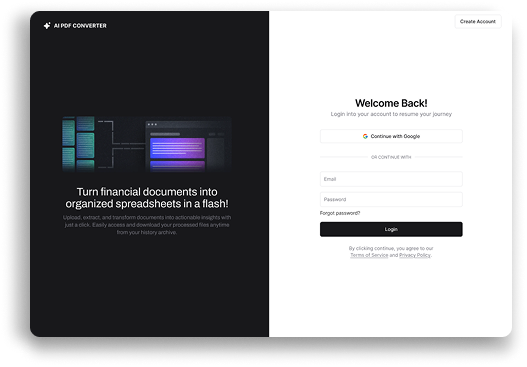Submit the form with the Login button
The width and height of the screenshot is (527, 367).
coord(391,229)
